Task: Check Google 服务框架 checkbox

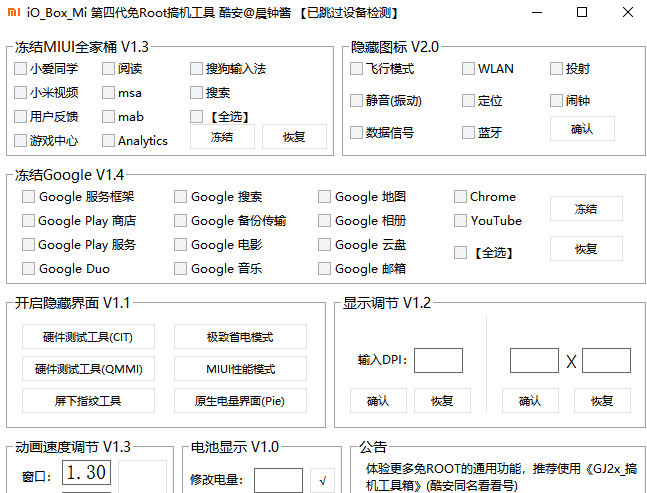Action: tap(28, 196)
